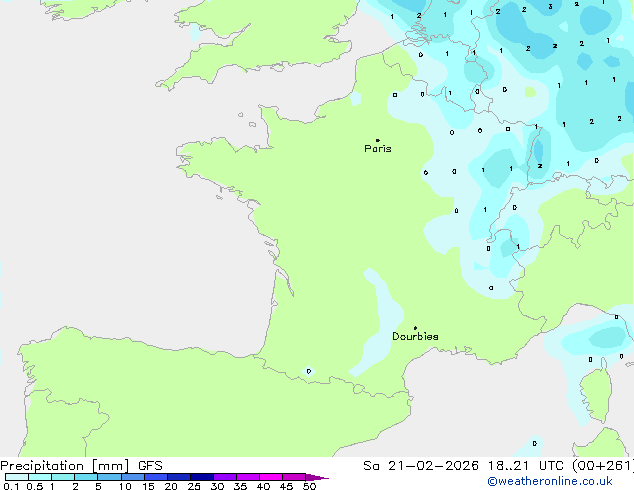634x490 pixels.
Task: Click the "(00+261)" forecast offset text
Action: (x=602, y=466)
